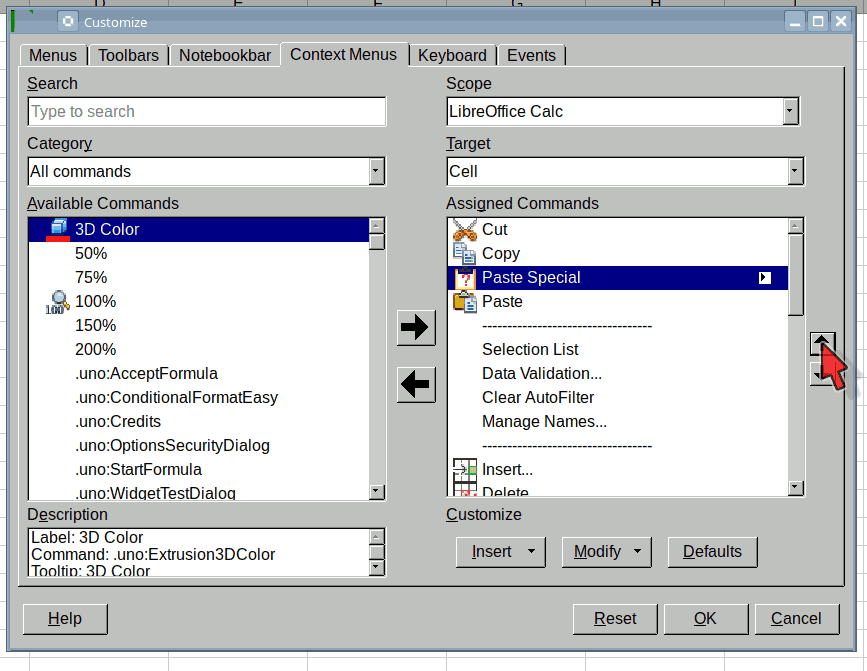Click the right arrow add button

pyautogui.click(x=415, y=327)
